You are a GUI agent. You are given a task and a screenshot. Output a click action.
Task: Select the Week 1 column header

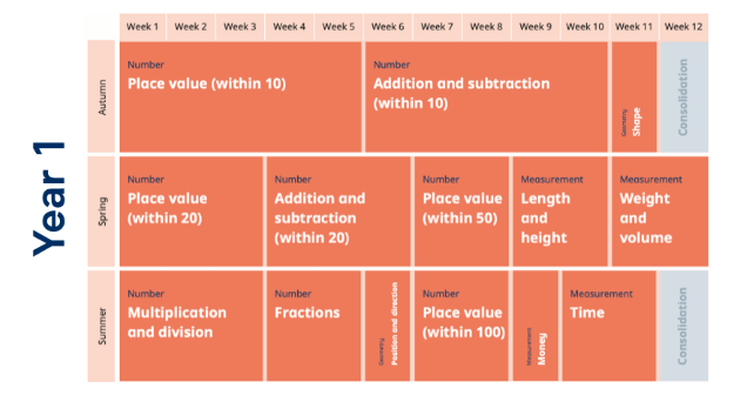point(142,27)
